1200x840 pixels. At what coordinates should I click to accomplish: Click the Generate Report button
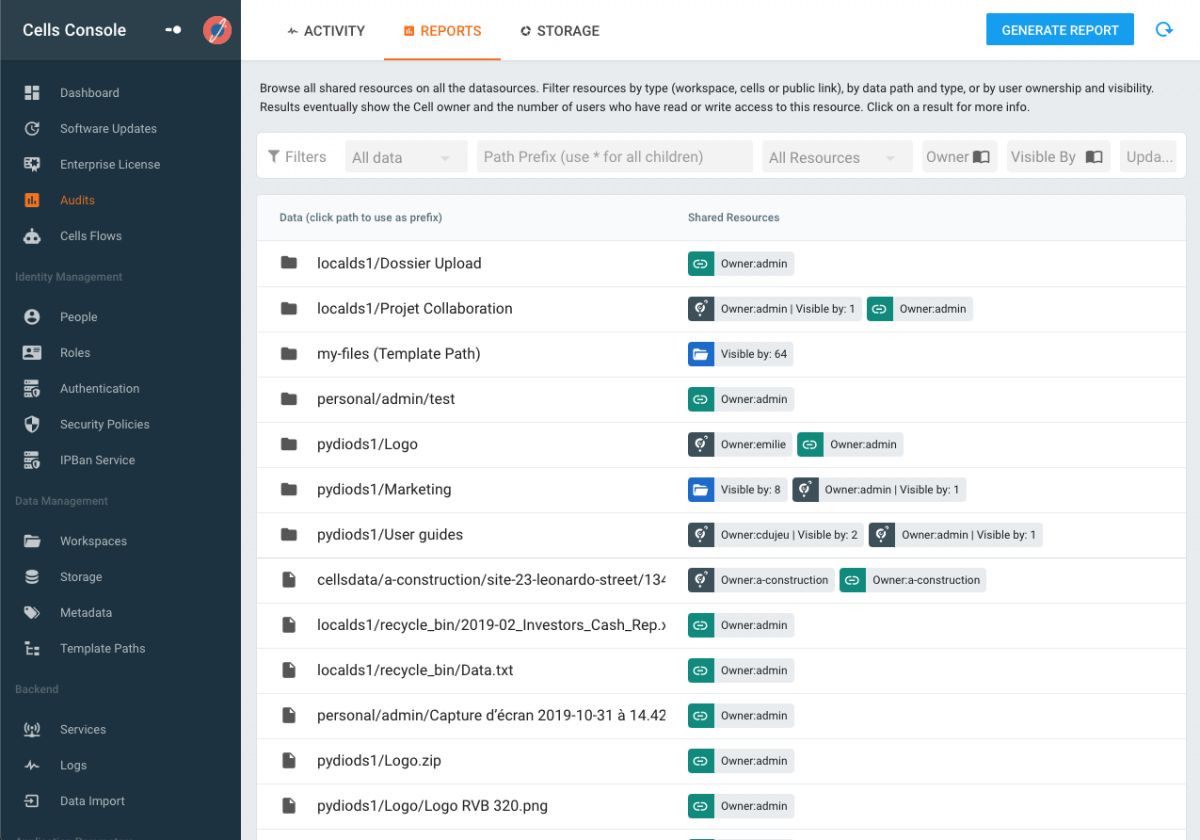point(1059,29)
